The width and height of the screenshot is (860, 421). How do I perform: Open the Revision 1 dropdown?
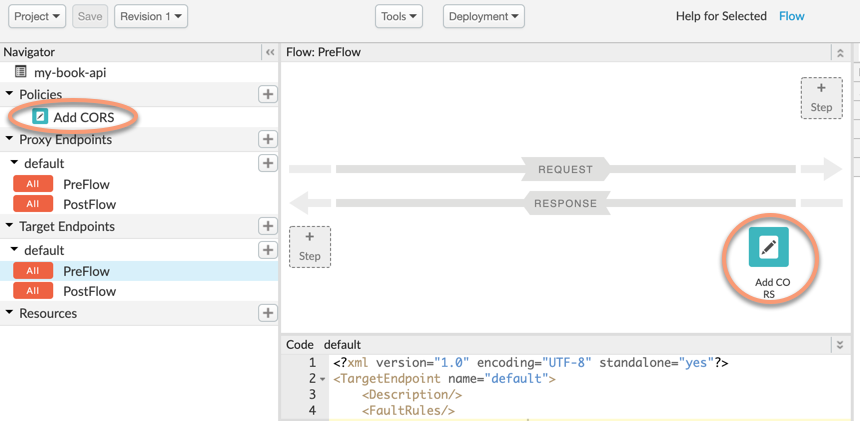(151, 16)
